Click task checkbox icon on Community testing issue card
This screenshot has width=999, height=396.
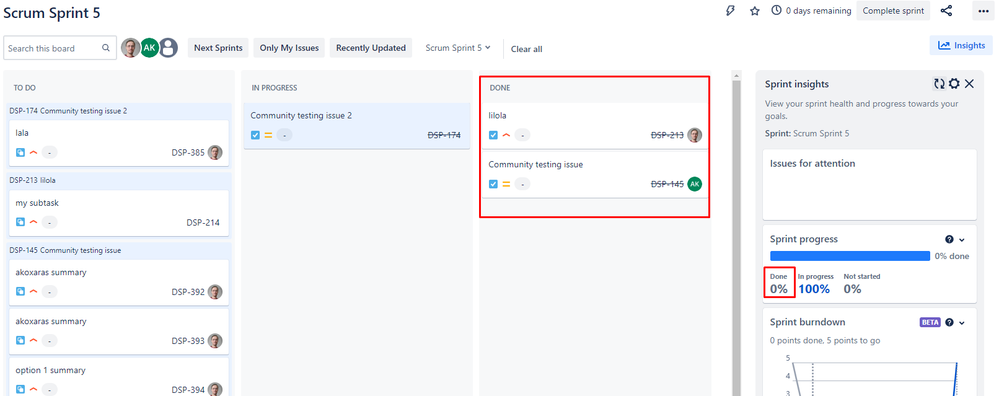tap(493, 184)
